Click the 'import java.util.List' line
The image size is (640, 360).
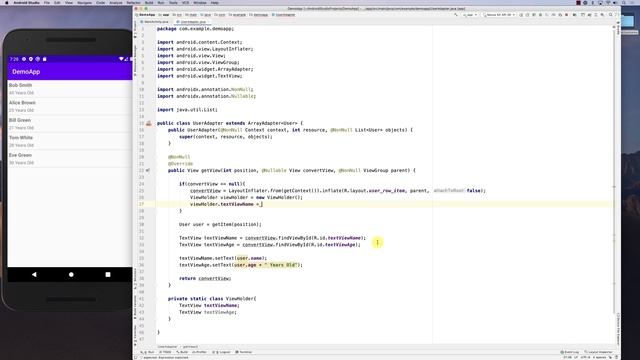pyautogui.click(x=187, y=109)
